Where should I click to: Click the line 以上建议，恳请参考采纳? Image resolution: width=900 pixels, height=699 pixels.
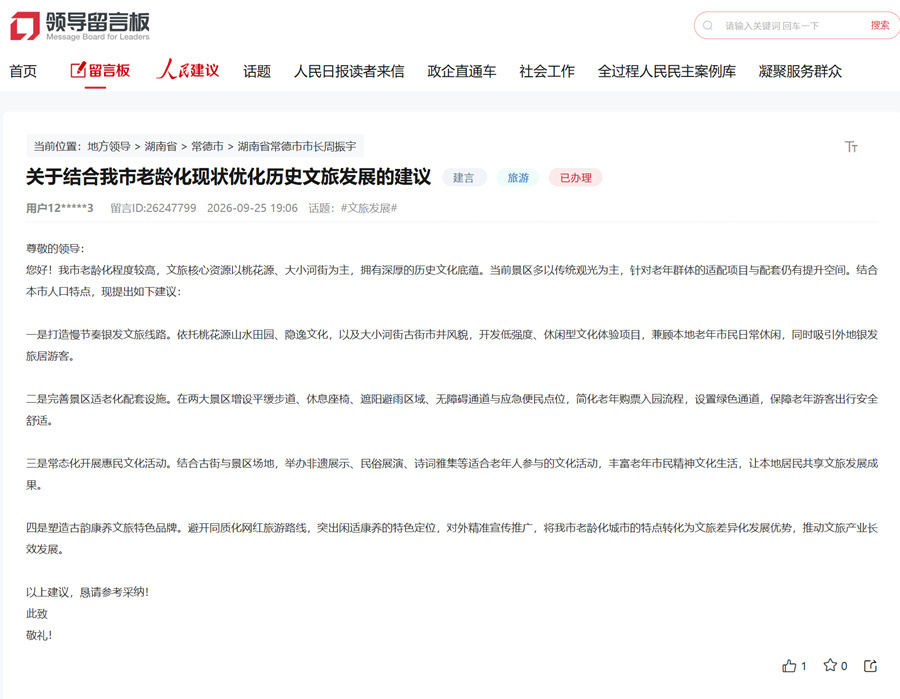point(87,592)
